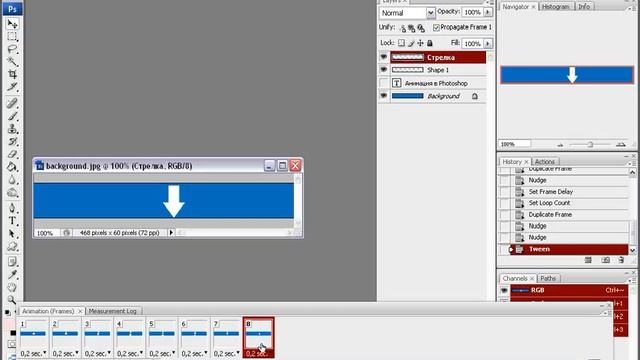Select the History Brush tool
This screenshot has width=640, height=360.
12,141
